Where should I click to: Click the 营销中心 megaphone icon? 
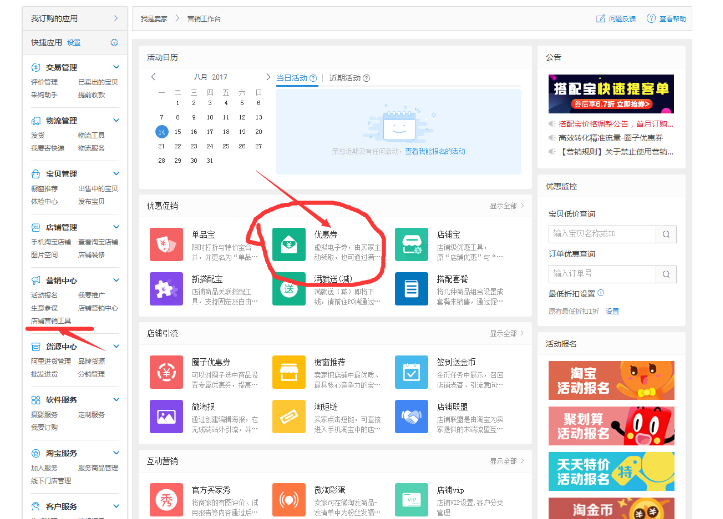36,280
